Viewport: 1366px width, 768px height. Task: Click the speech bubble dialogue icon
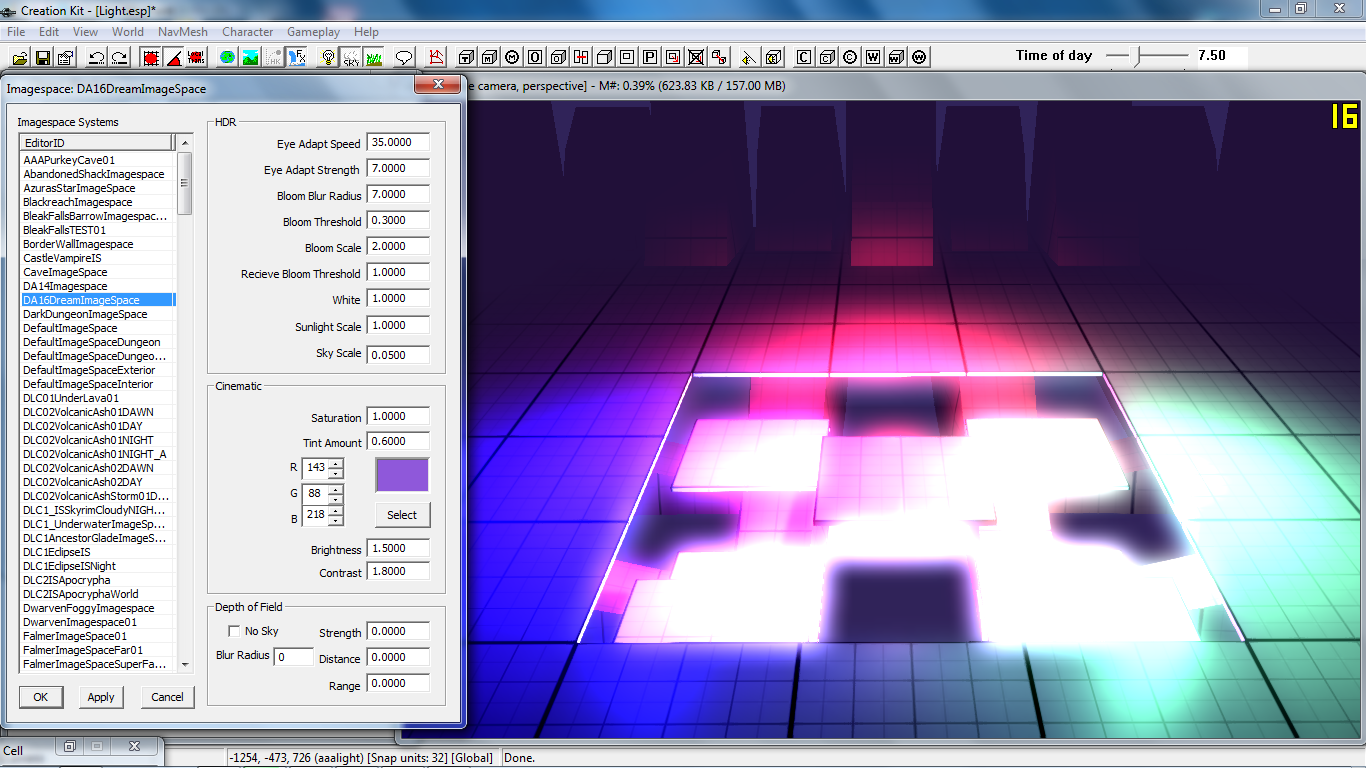tap(404, 57)
